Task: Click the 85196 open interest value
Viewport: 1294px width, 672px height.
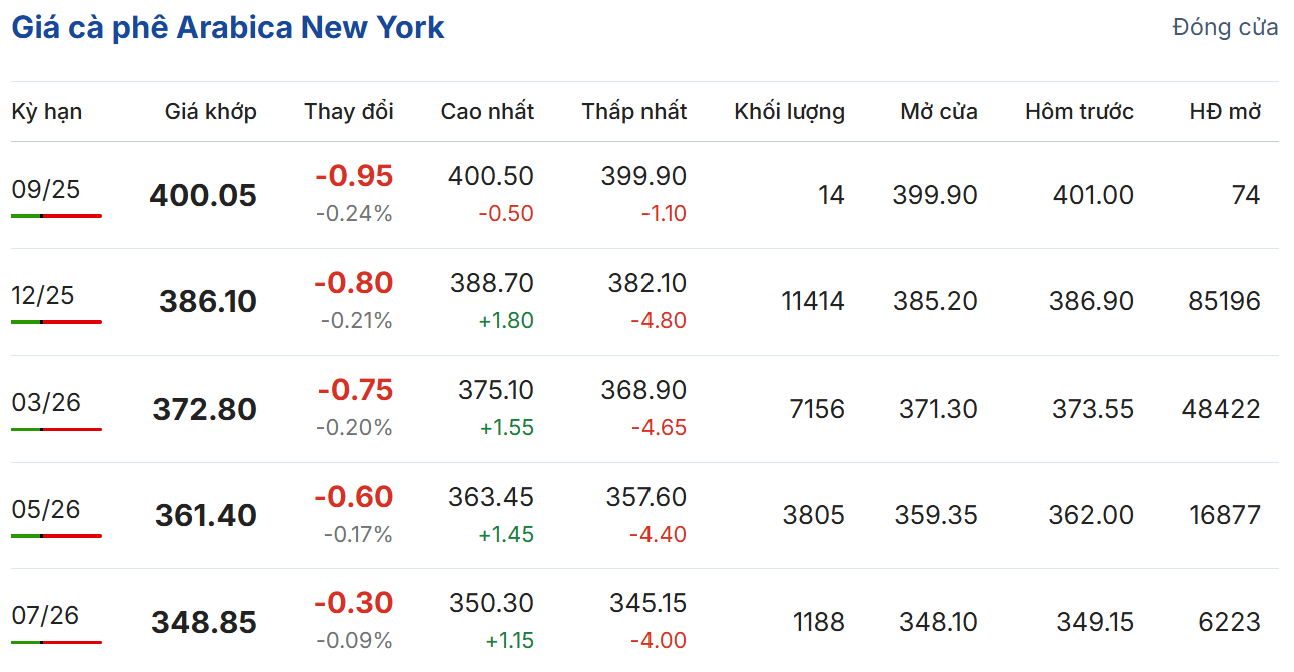Action: click(1224, 301)
